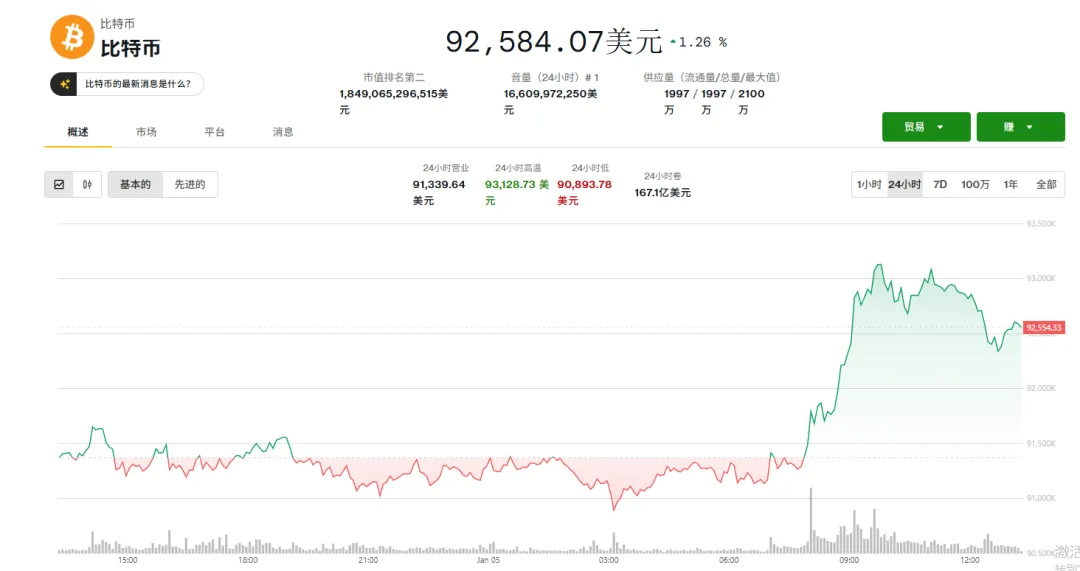Set chart range to 全部
The image size is (1080, 571).
pyautogui.click(x=1046, y=185)
